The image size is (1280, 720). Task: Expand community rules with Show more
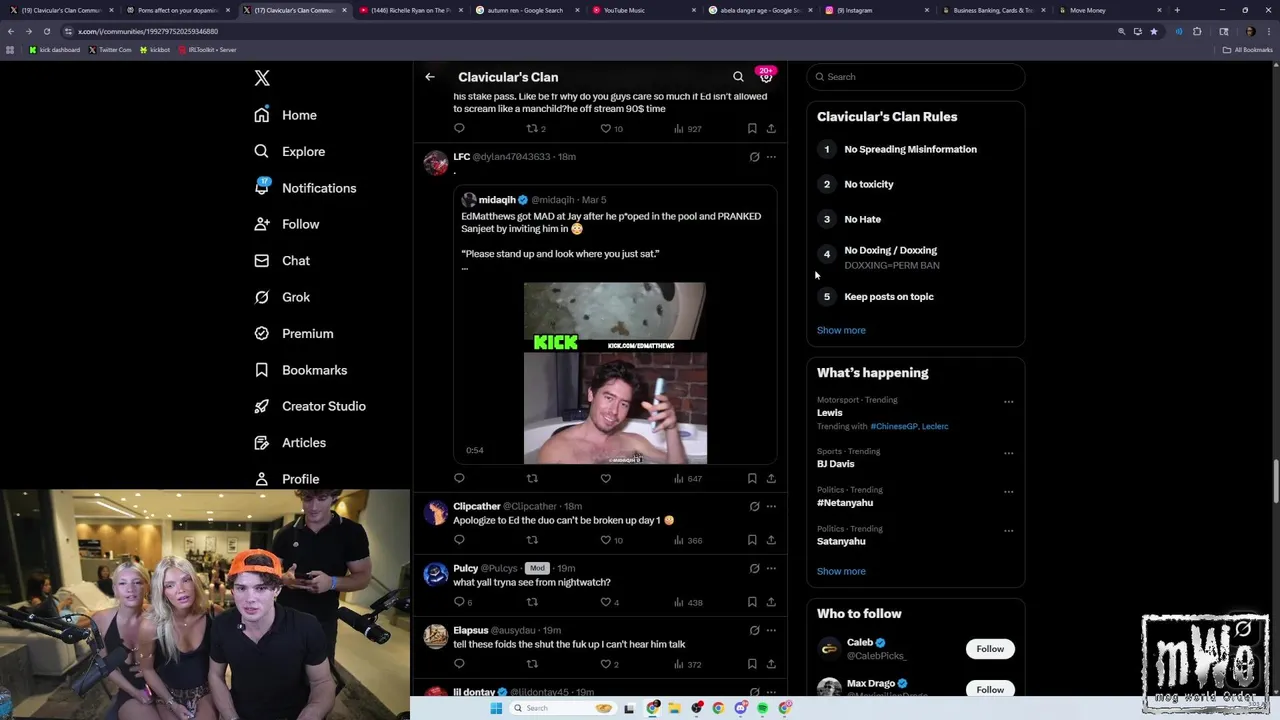pos(841,330)
